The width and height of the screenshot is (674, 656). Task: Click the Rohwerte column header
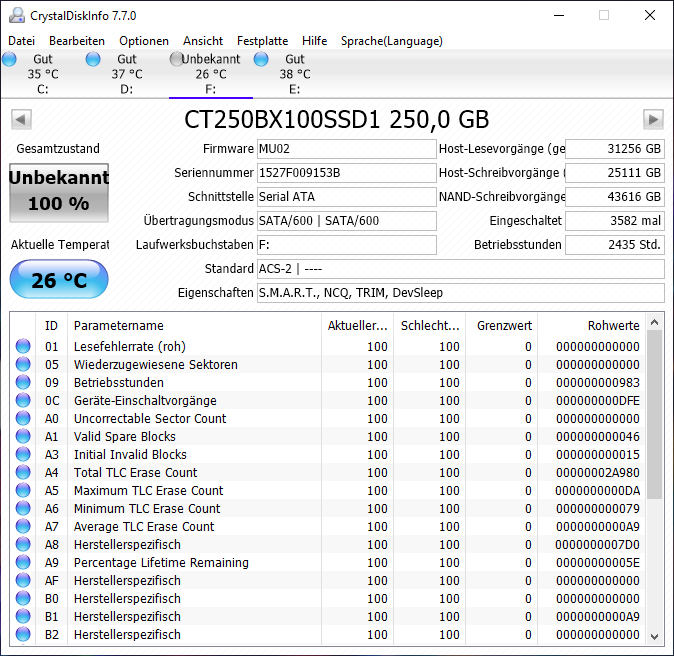(591, 325)
